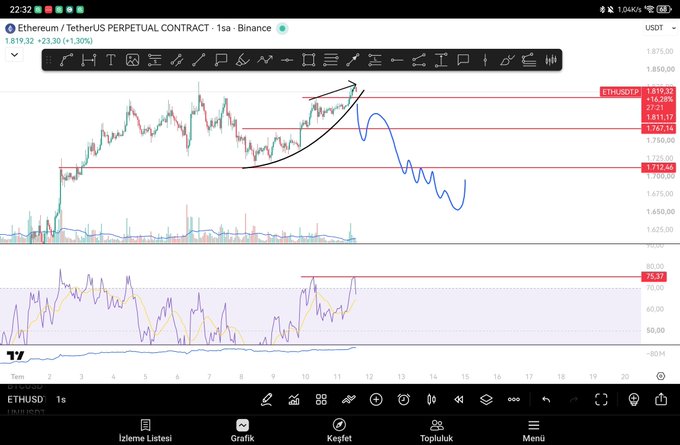Undo the last chart action
Viewport: 680px width, 445px height.
pyautogui.click(x=546, y=399)
